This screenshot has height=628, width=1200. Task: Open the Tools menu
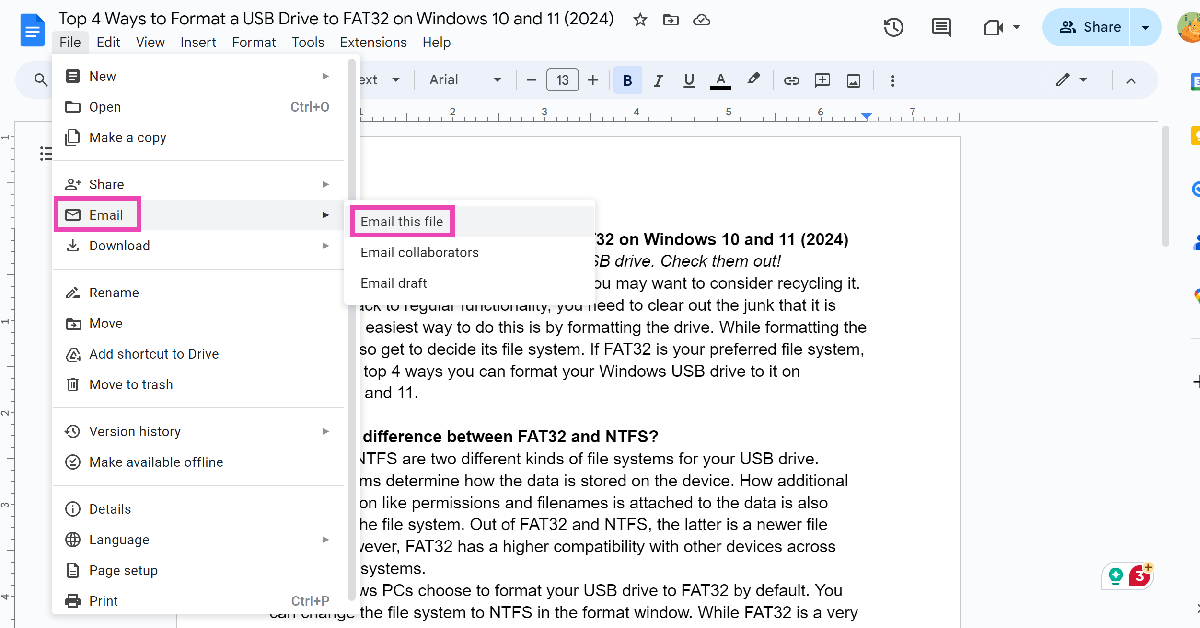pyautogui.click(x=308, y=42)
